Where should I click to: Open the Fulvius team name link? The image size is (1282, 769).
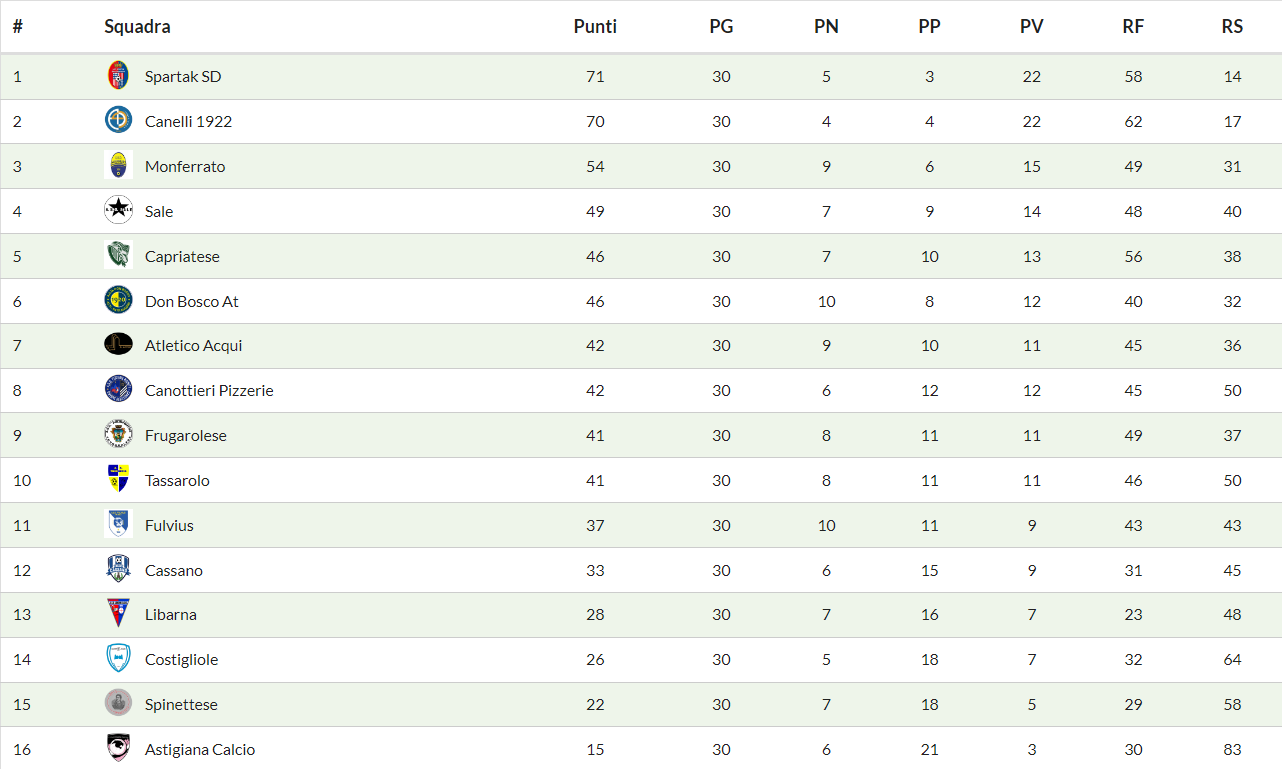(x=169, y=525)
